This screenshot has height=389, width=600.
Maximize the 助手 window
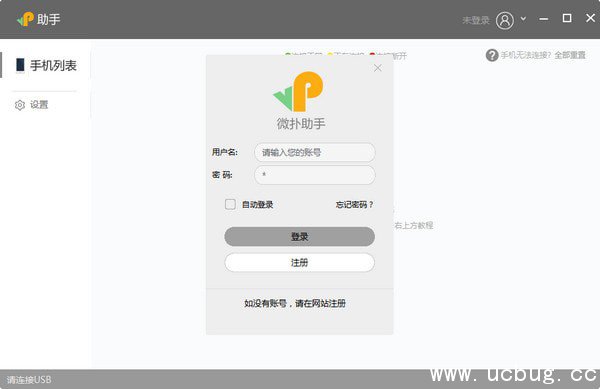[x=567, y=18]
